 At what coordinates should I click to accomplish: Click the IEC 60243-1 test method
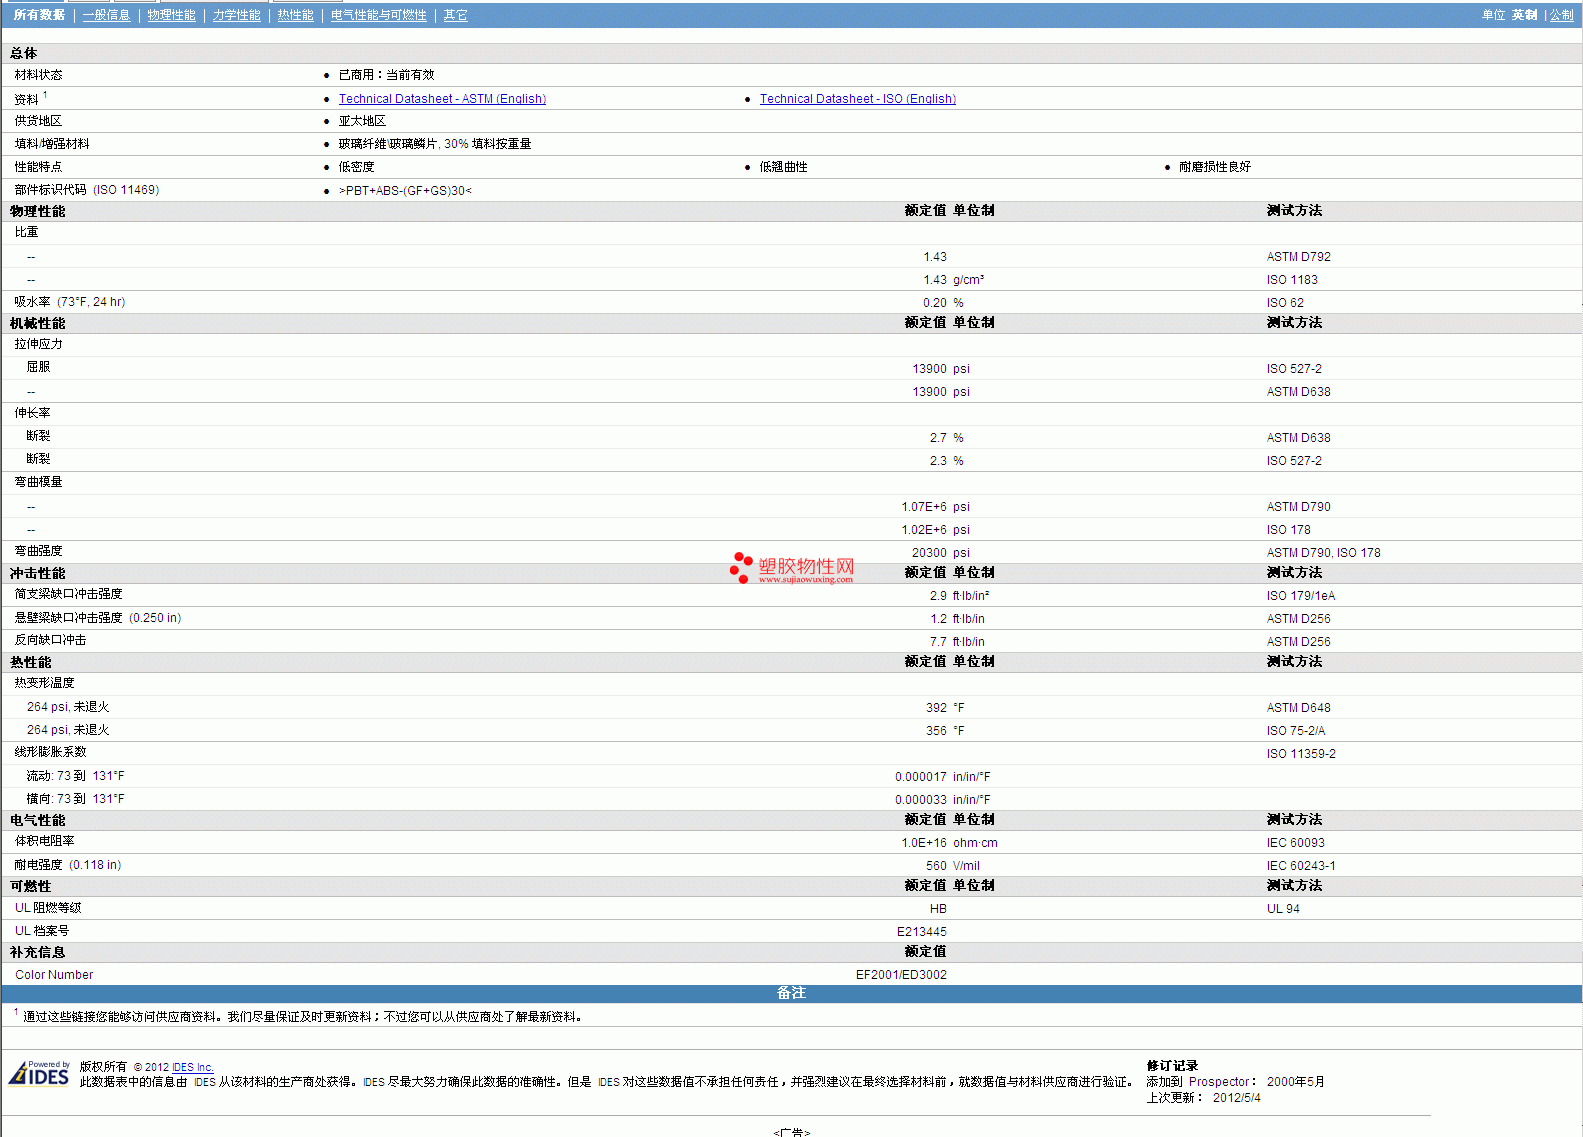[1301, 866]
